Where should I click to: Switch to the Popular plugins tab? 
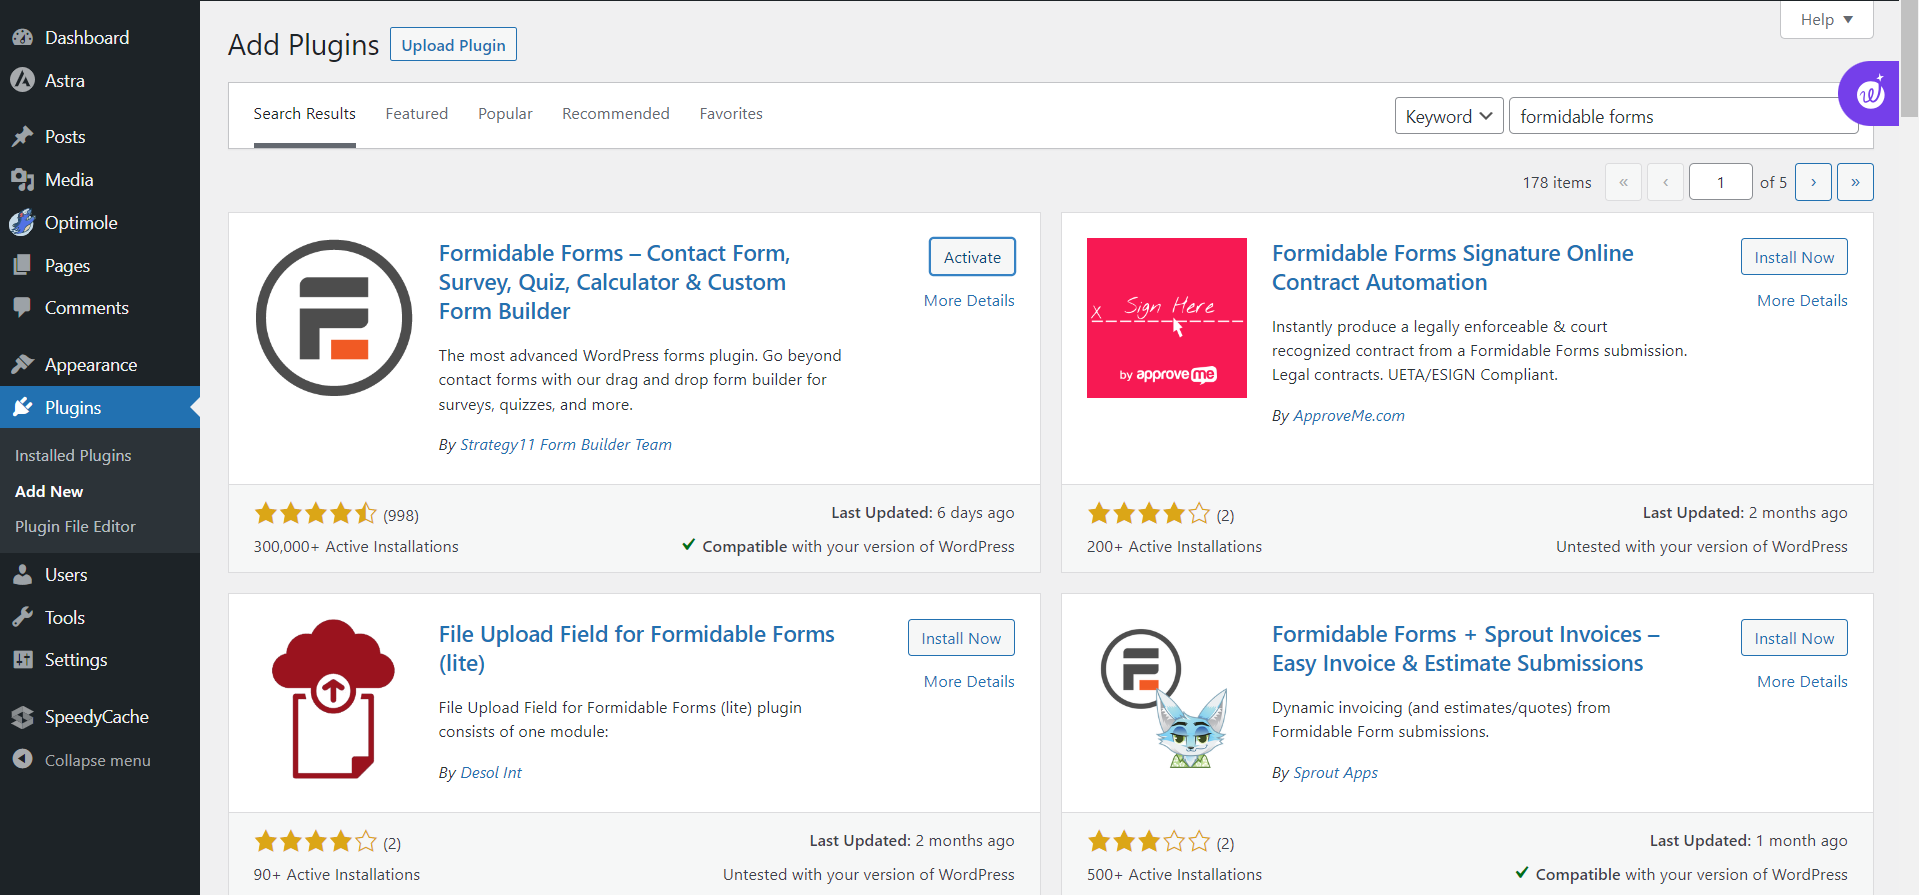point(505,114)
